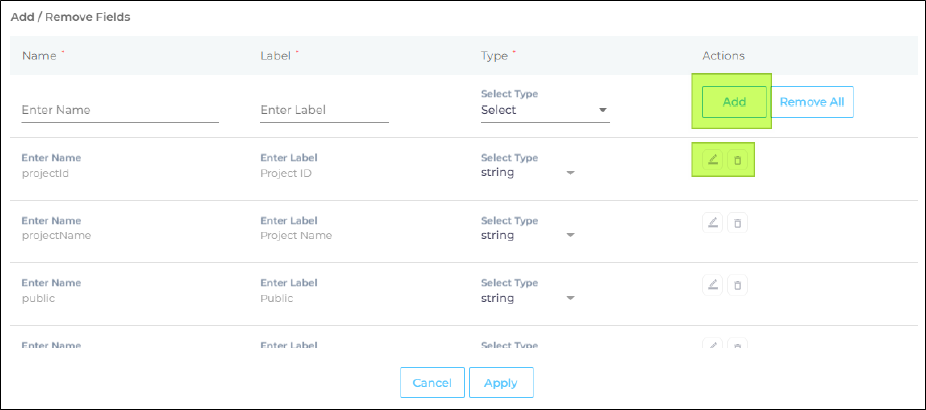Click the Add button
Viewport: 926px width, 410px height.
coord(734,102)
